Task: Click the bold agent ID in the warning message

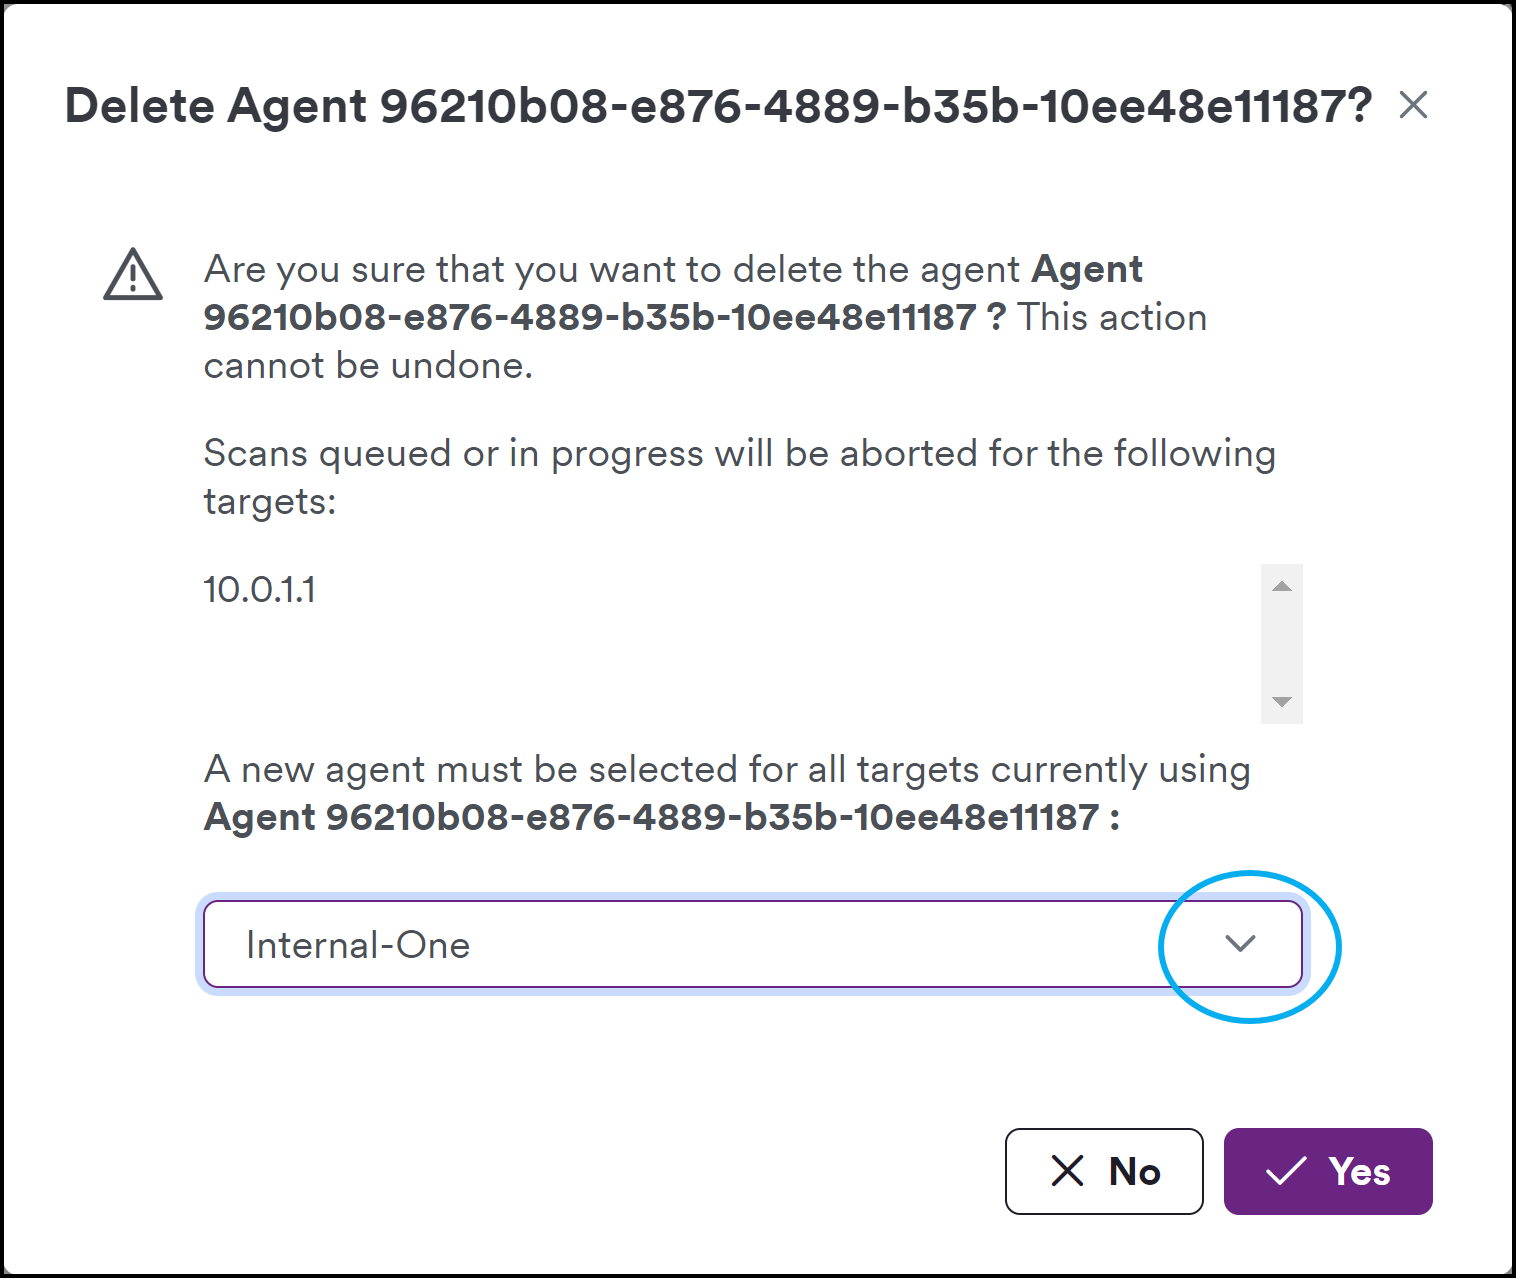Action: point(590,316)
